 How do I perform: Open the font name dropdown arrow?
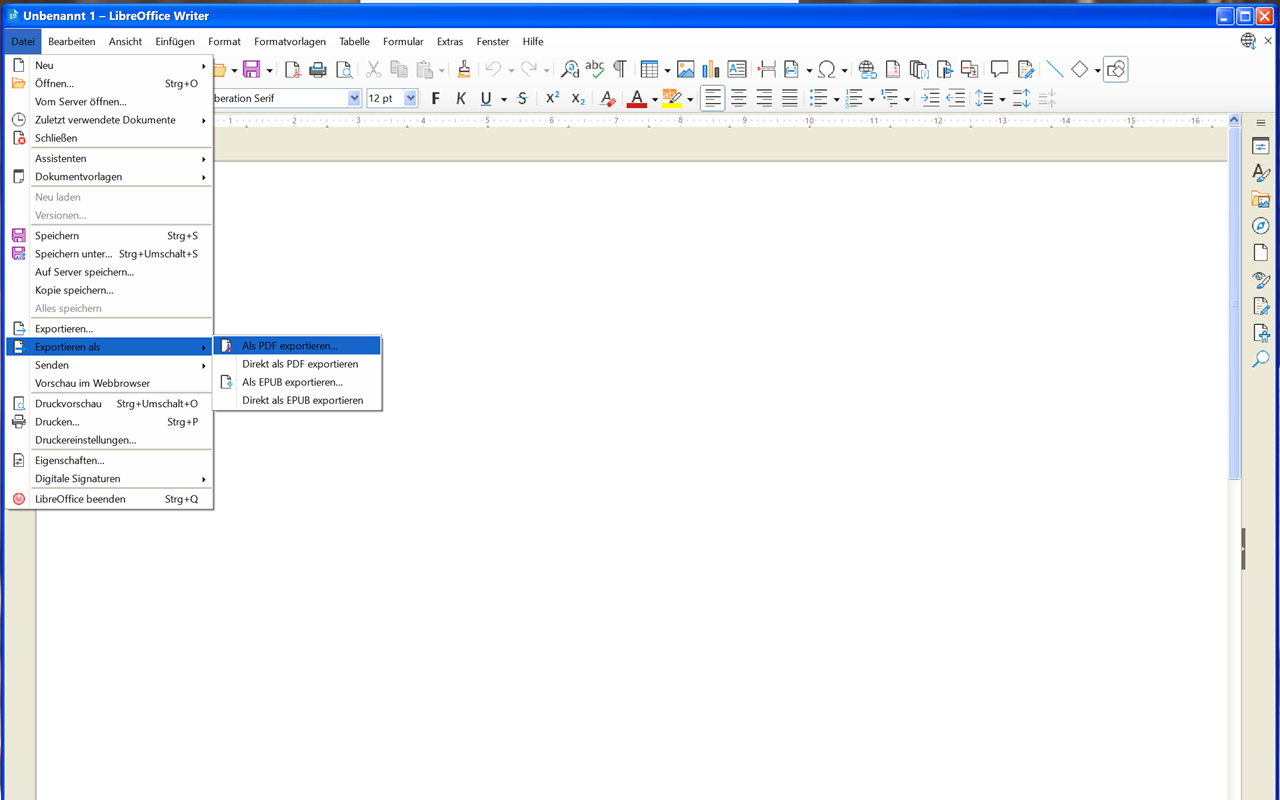click(354, 98)
